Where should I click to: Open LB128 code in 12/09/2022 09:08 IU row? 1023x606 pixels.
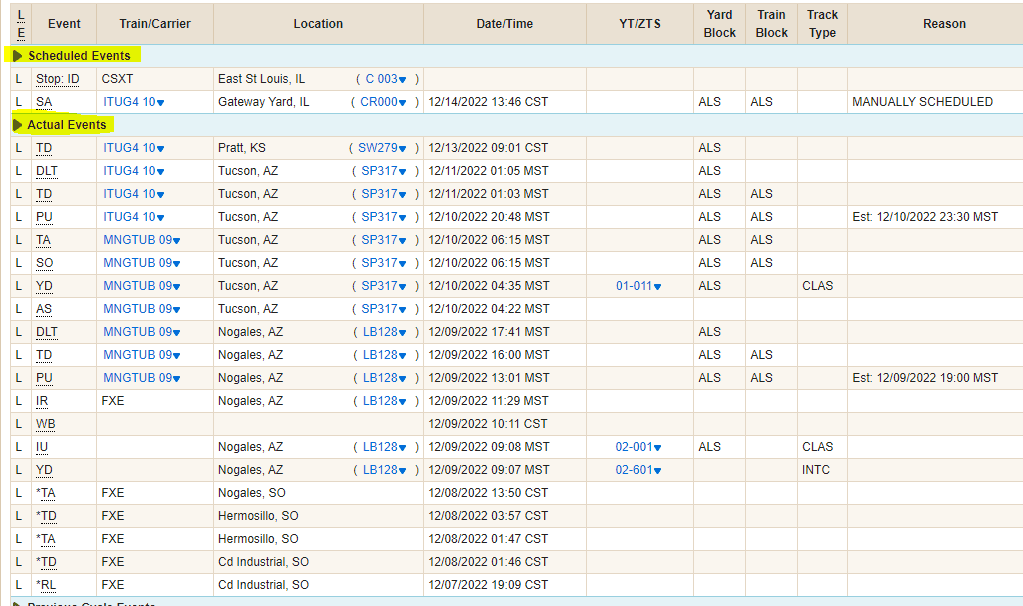(x=384, y=447)
